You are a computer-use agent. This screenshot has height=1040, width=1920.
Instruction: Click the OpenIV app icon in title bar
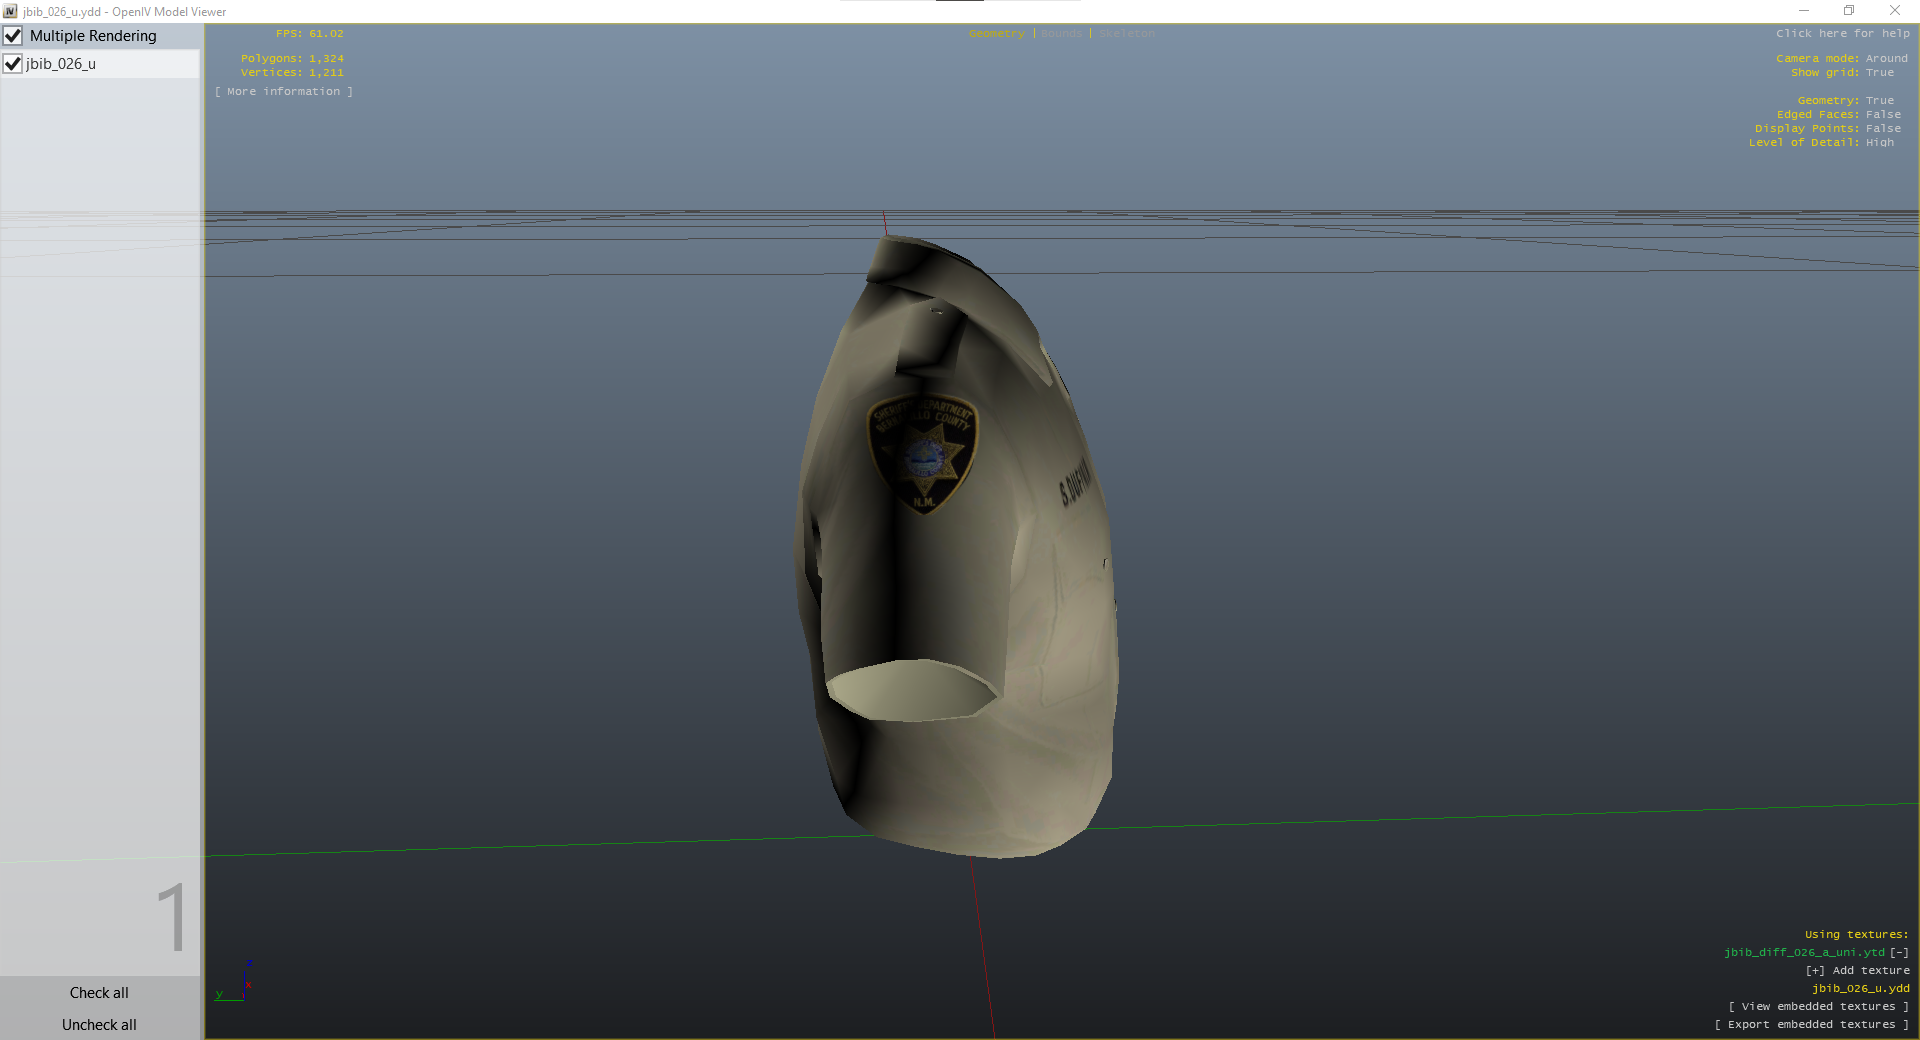click(10, 11)
